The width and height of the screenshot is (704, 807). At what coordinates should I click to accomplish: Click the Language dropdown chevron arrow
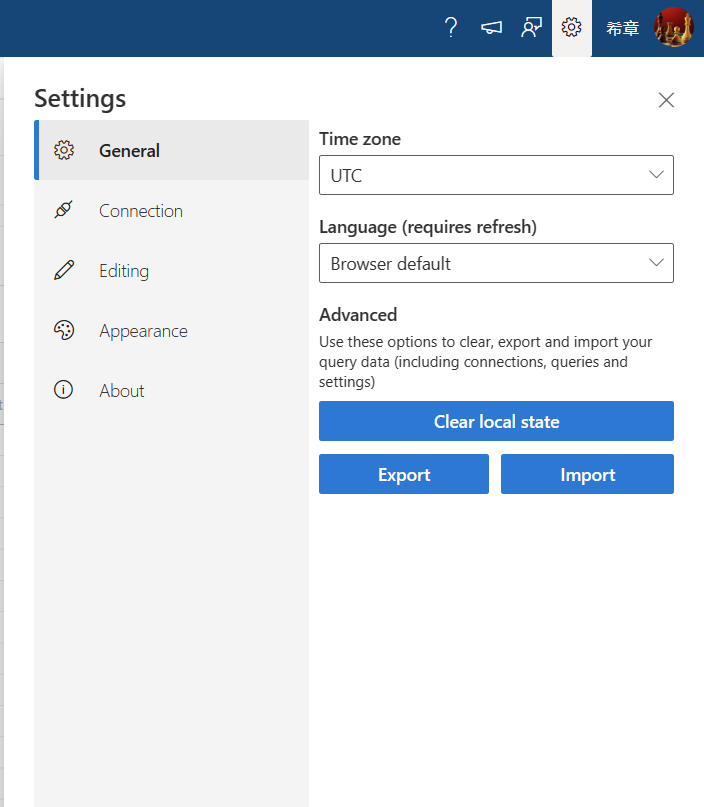[656, 263]
